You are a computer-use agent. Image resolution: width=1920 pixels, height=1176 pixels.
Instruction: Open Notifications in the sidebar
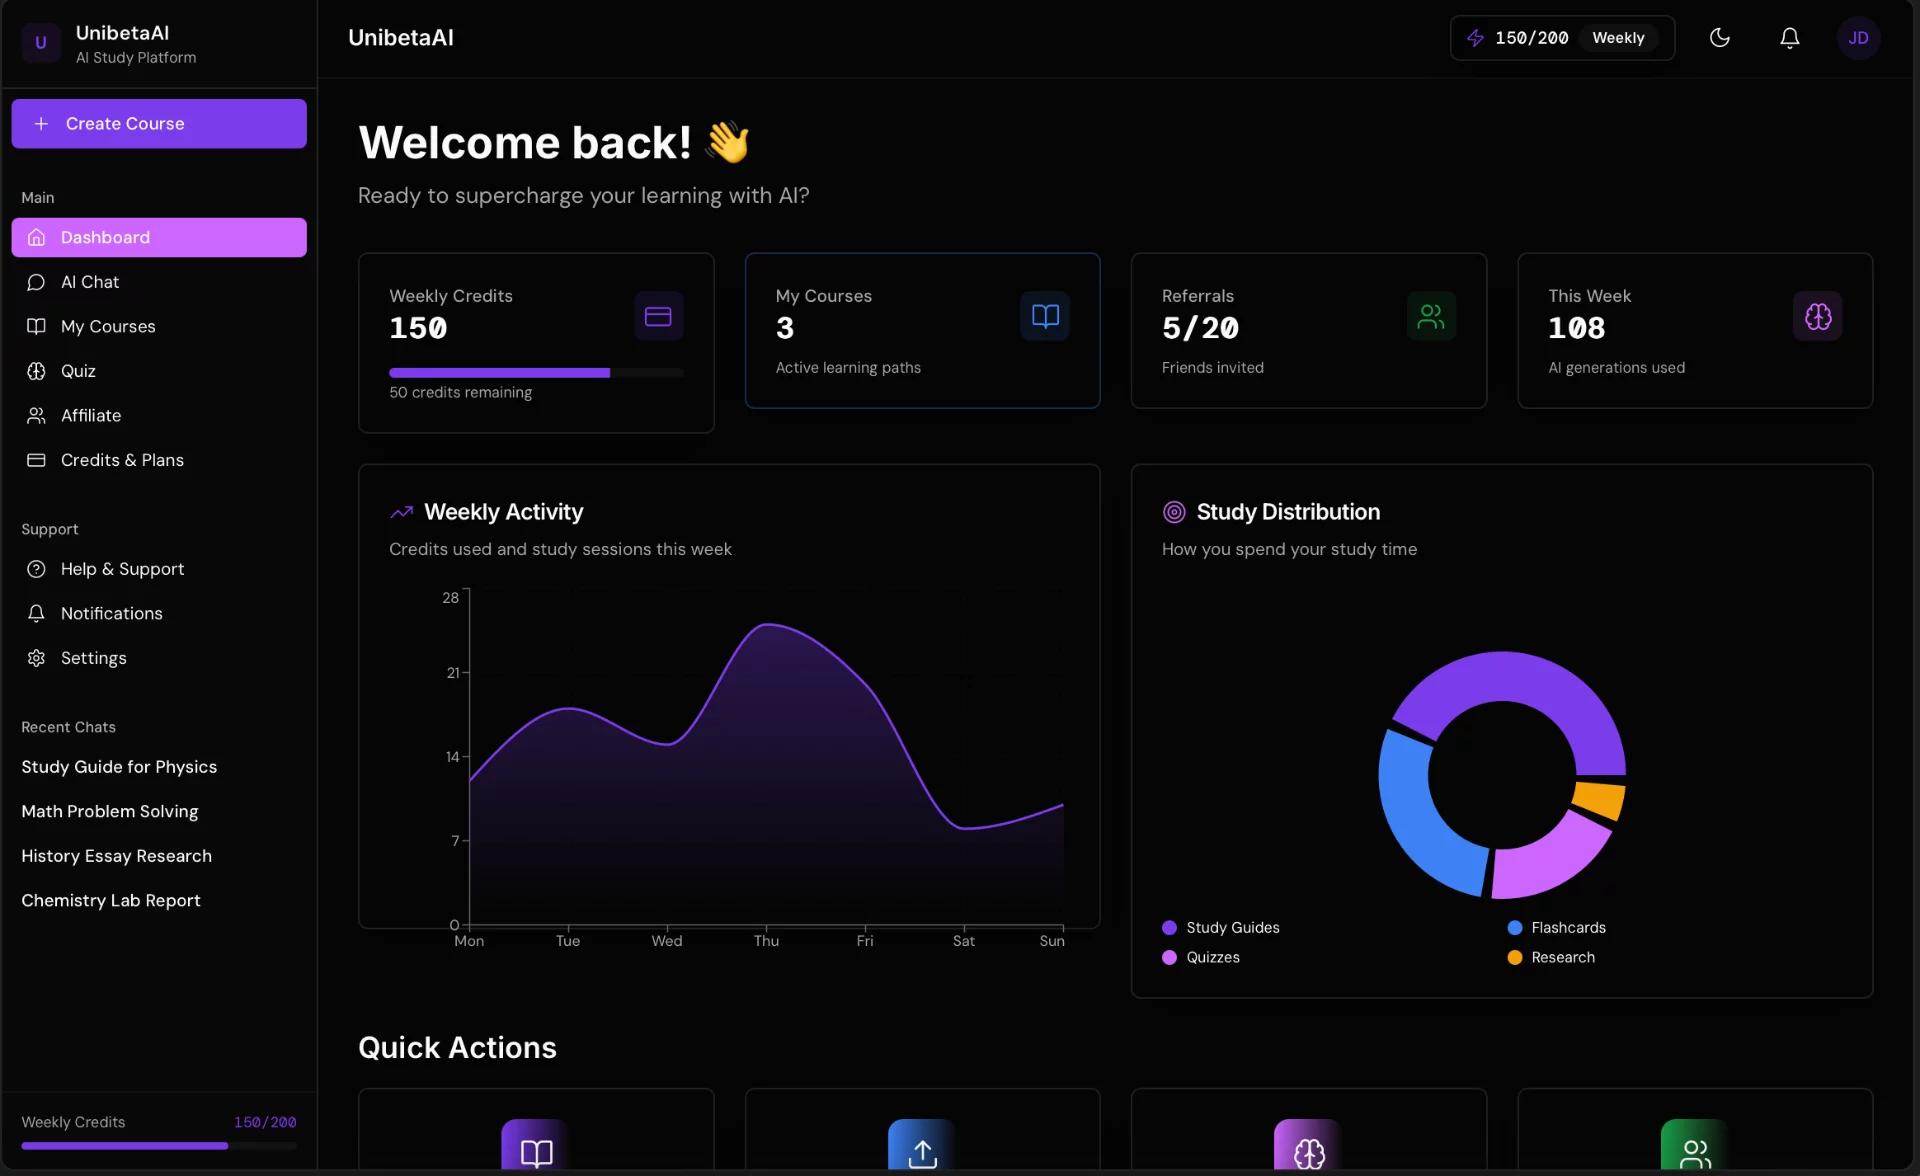pos(159,613)
